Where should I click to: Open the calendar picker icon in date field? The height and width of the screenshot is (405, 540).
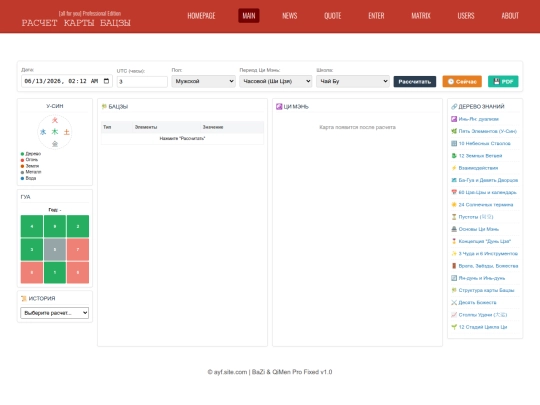pyautogui.click(x=106, y=81)
